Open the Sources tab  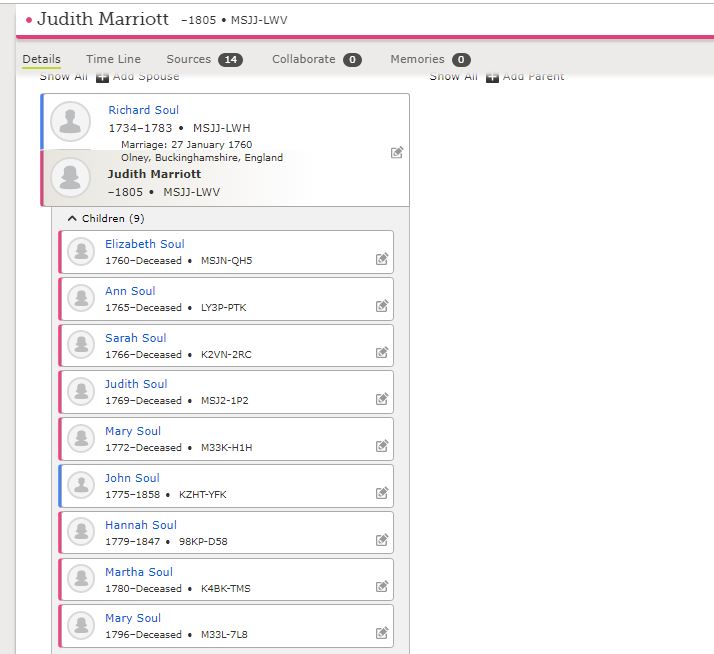[204, 59]
